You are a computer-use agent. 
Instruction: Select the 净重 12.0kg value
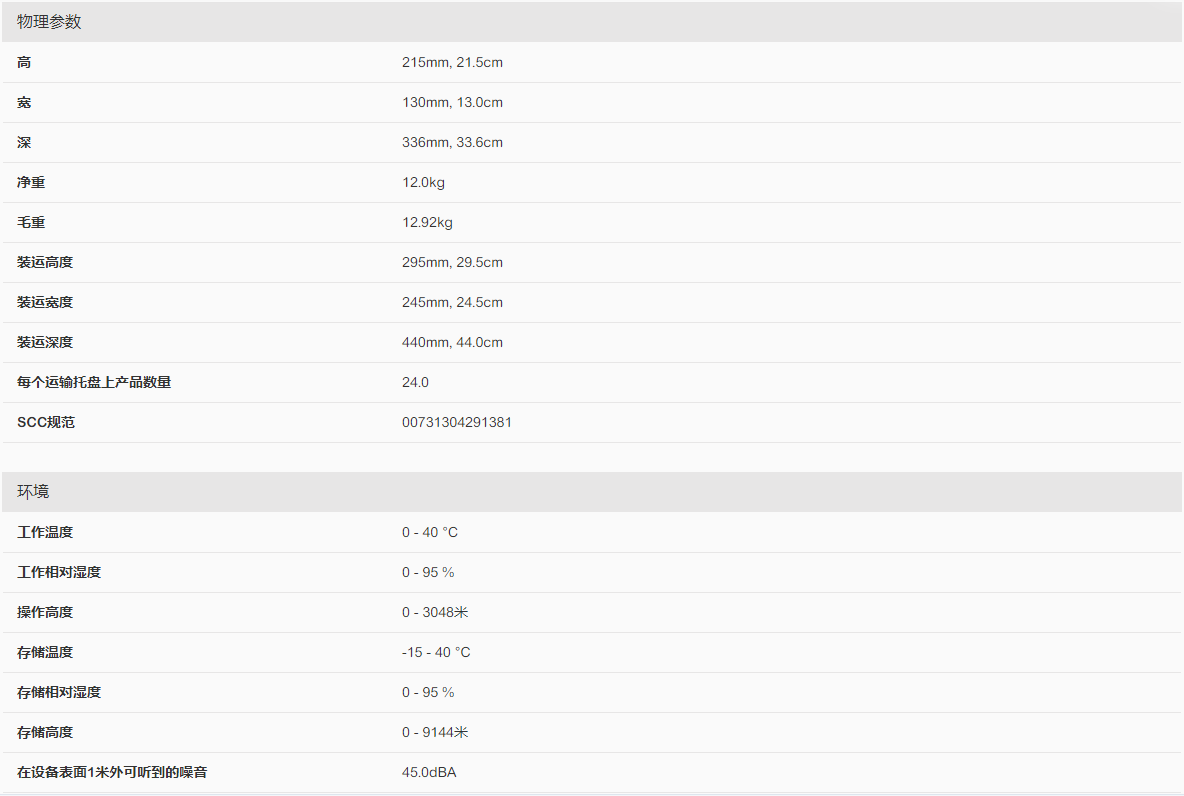[424, 182]
